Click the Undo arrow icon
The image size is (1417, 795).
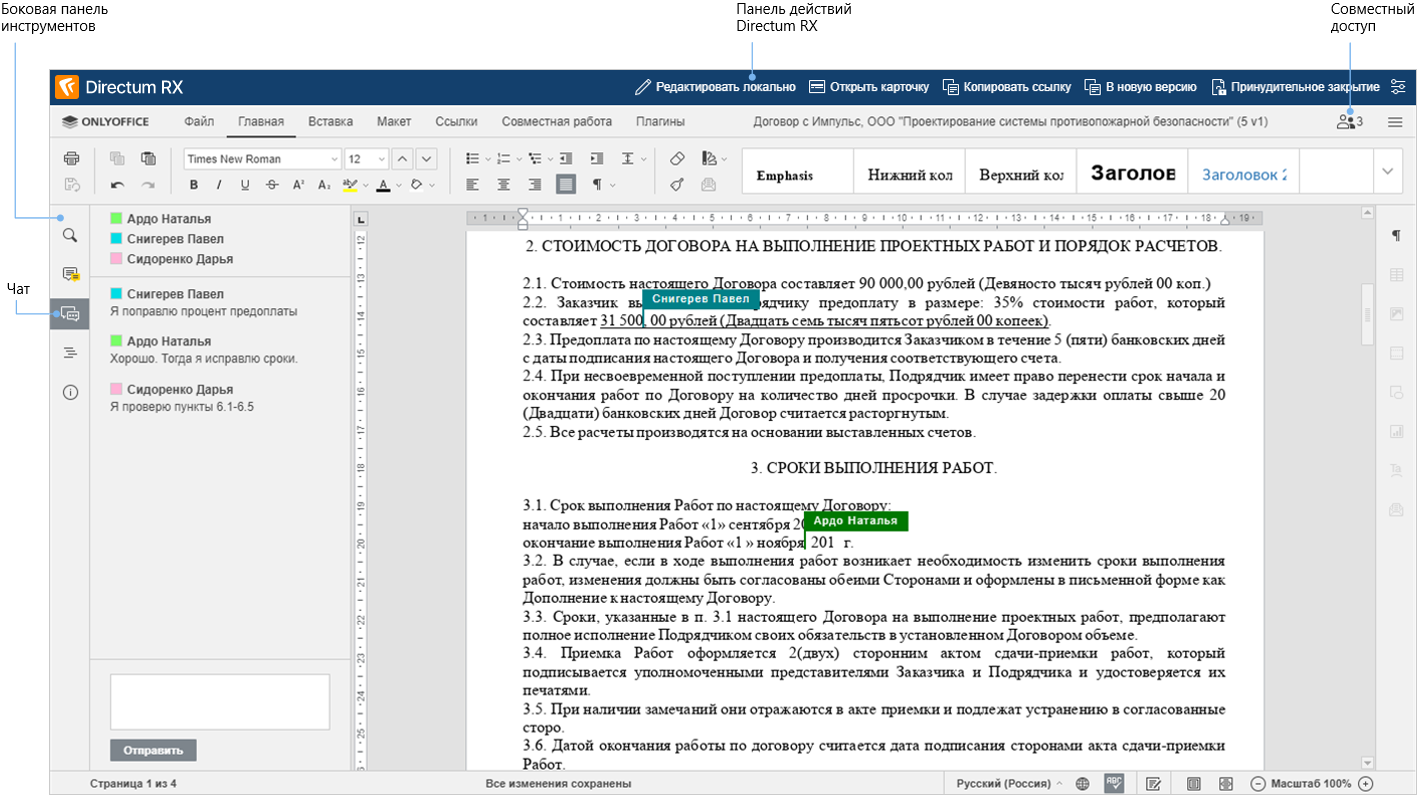117,184
